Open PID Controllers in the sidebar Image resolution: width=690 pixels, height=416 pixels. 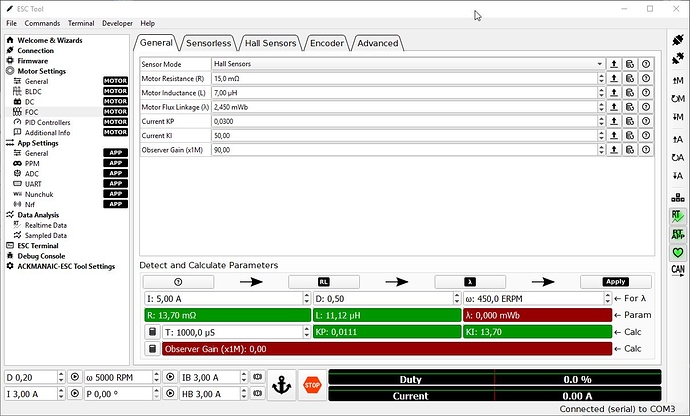coord(47,122)
